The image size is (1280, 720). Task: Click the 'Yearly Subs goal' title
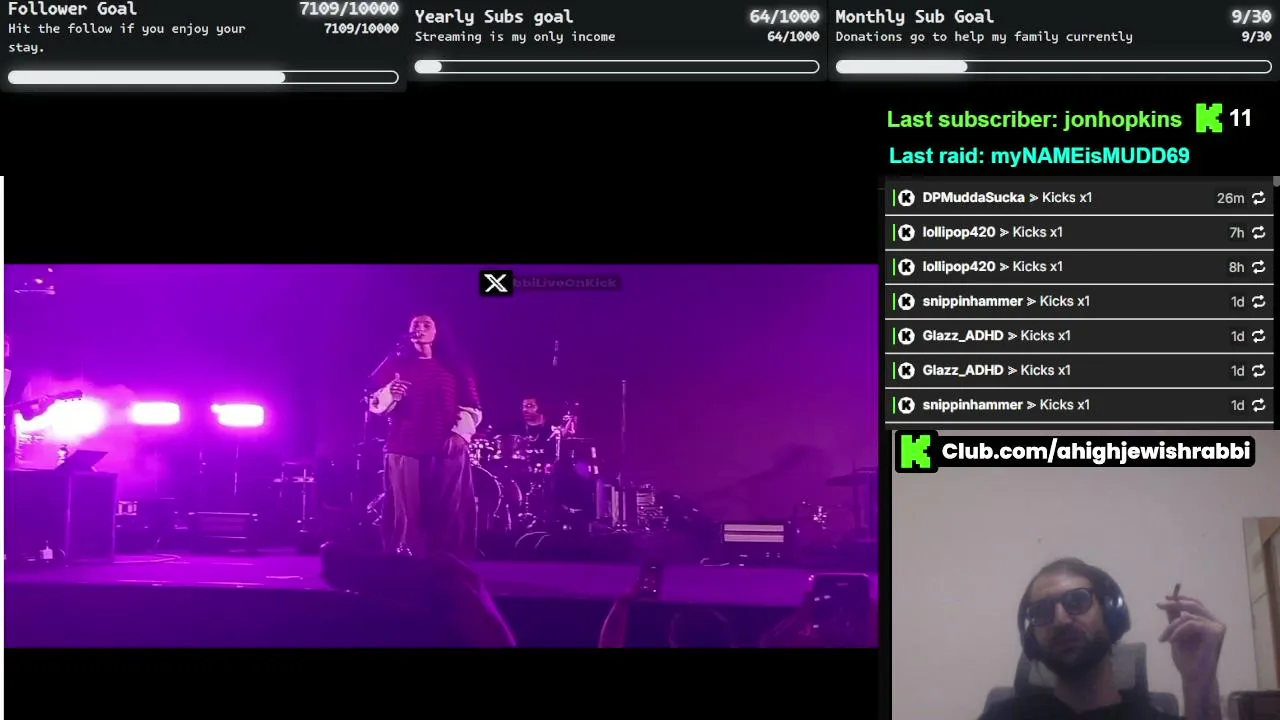pos(494,17)
